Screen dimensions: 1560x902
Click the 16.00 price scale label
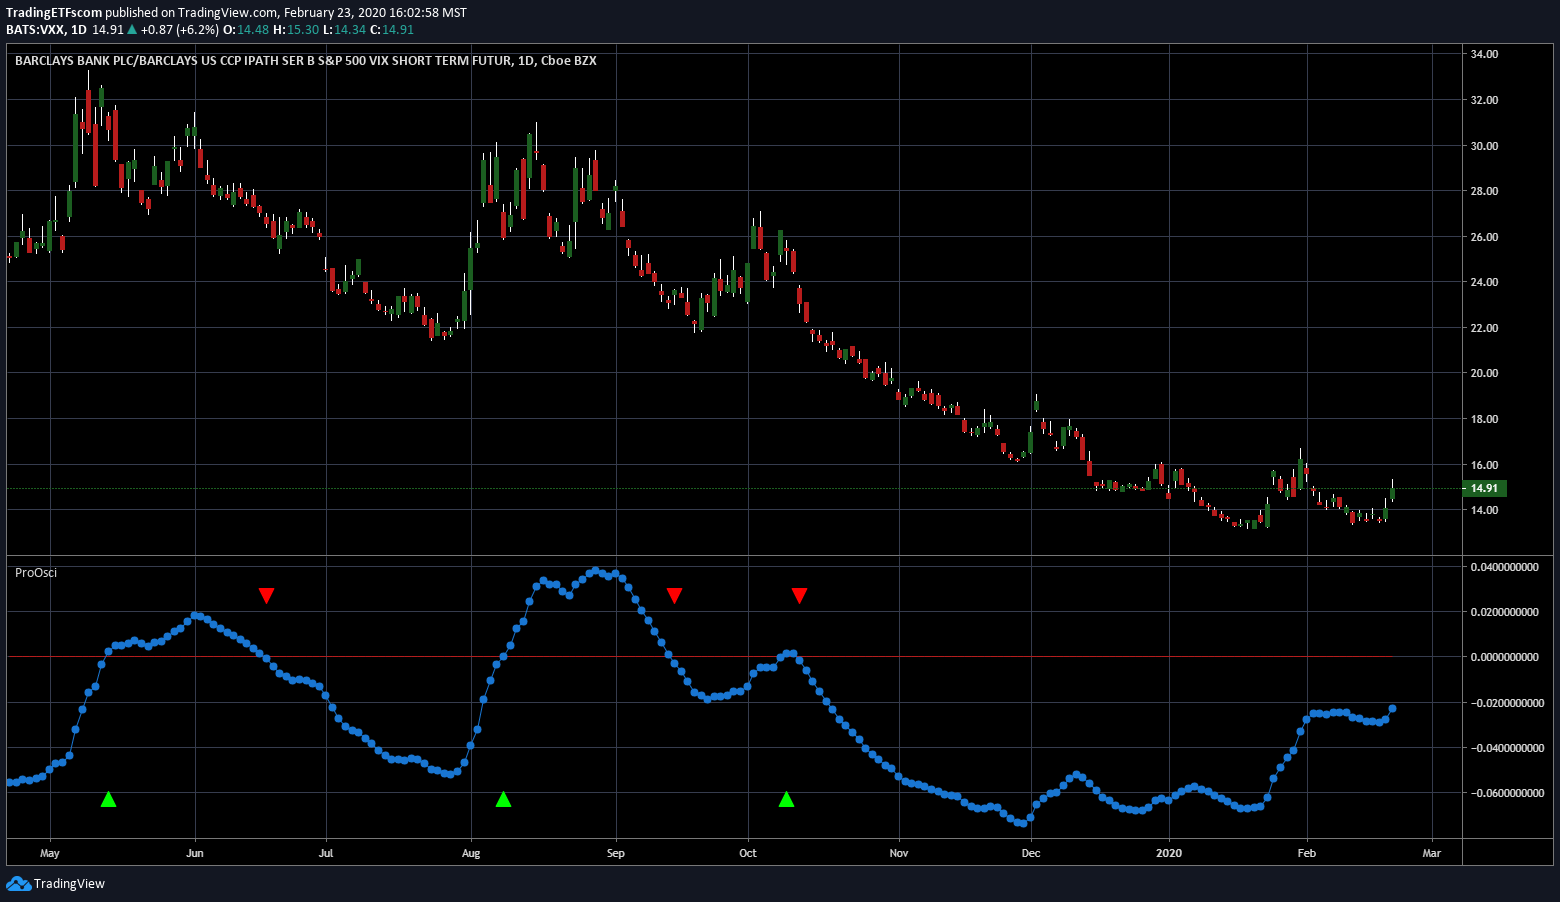pyautogui.click(x=1484, y=465)
